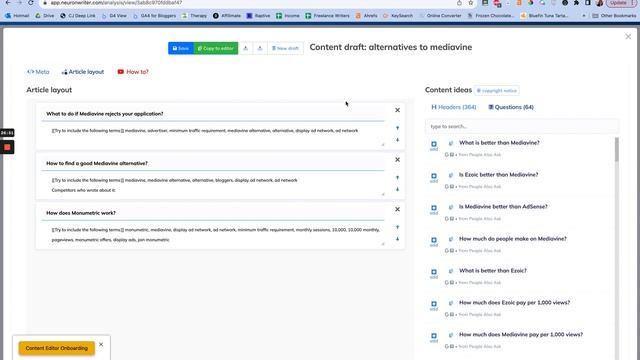Viewport: 640px width, 360px height.
Task: Add 'Is Ezoic better than Mediavine?' to layout
Action: pos(434,177)
